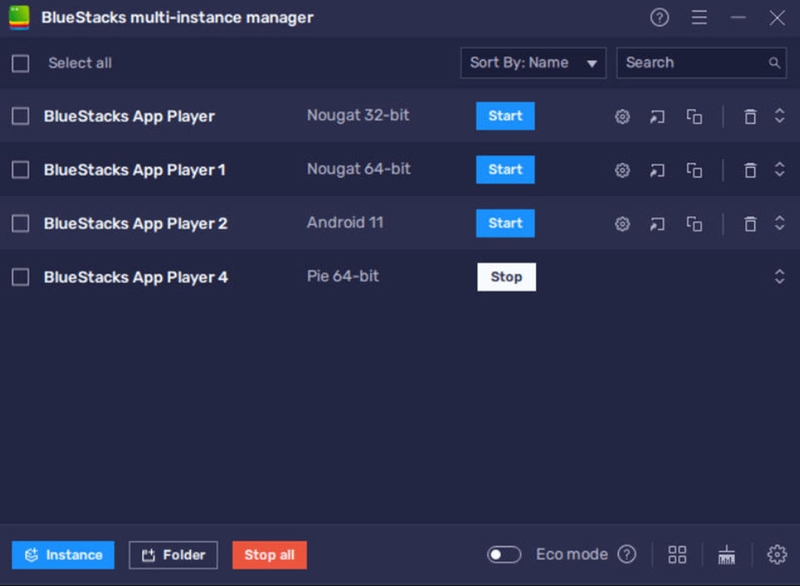Minimize the multi-instance manager window

coord(738,18)
